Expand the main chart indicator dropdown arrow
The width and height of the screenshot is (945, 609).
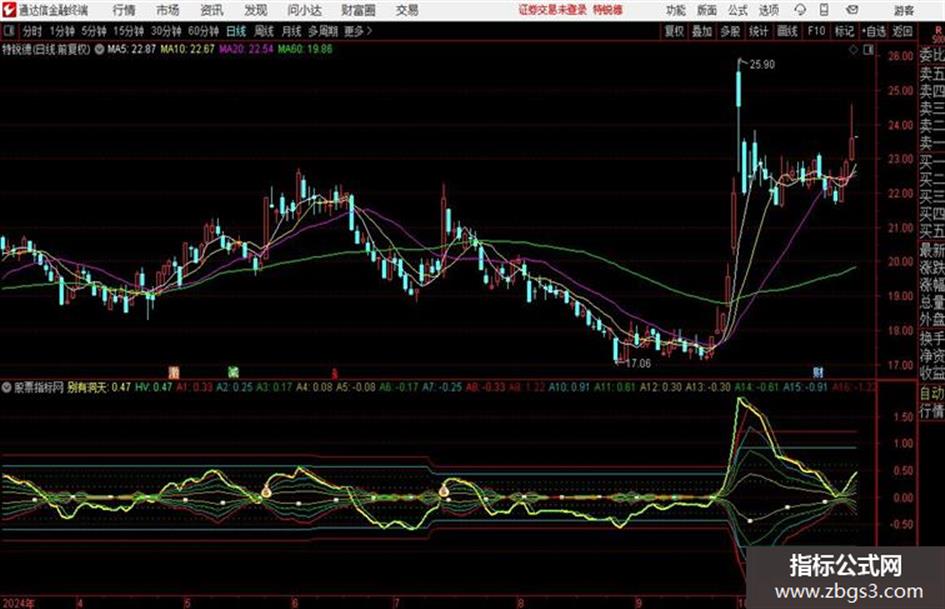click(99, 49)
